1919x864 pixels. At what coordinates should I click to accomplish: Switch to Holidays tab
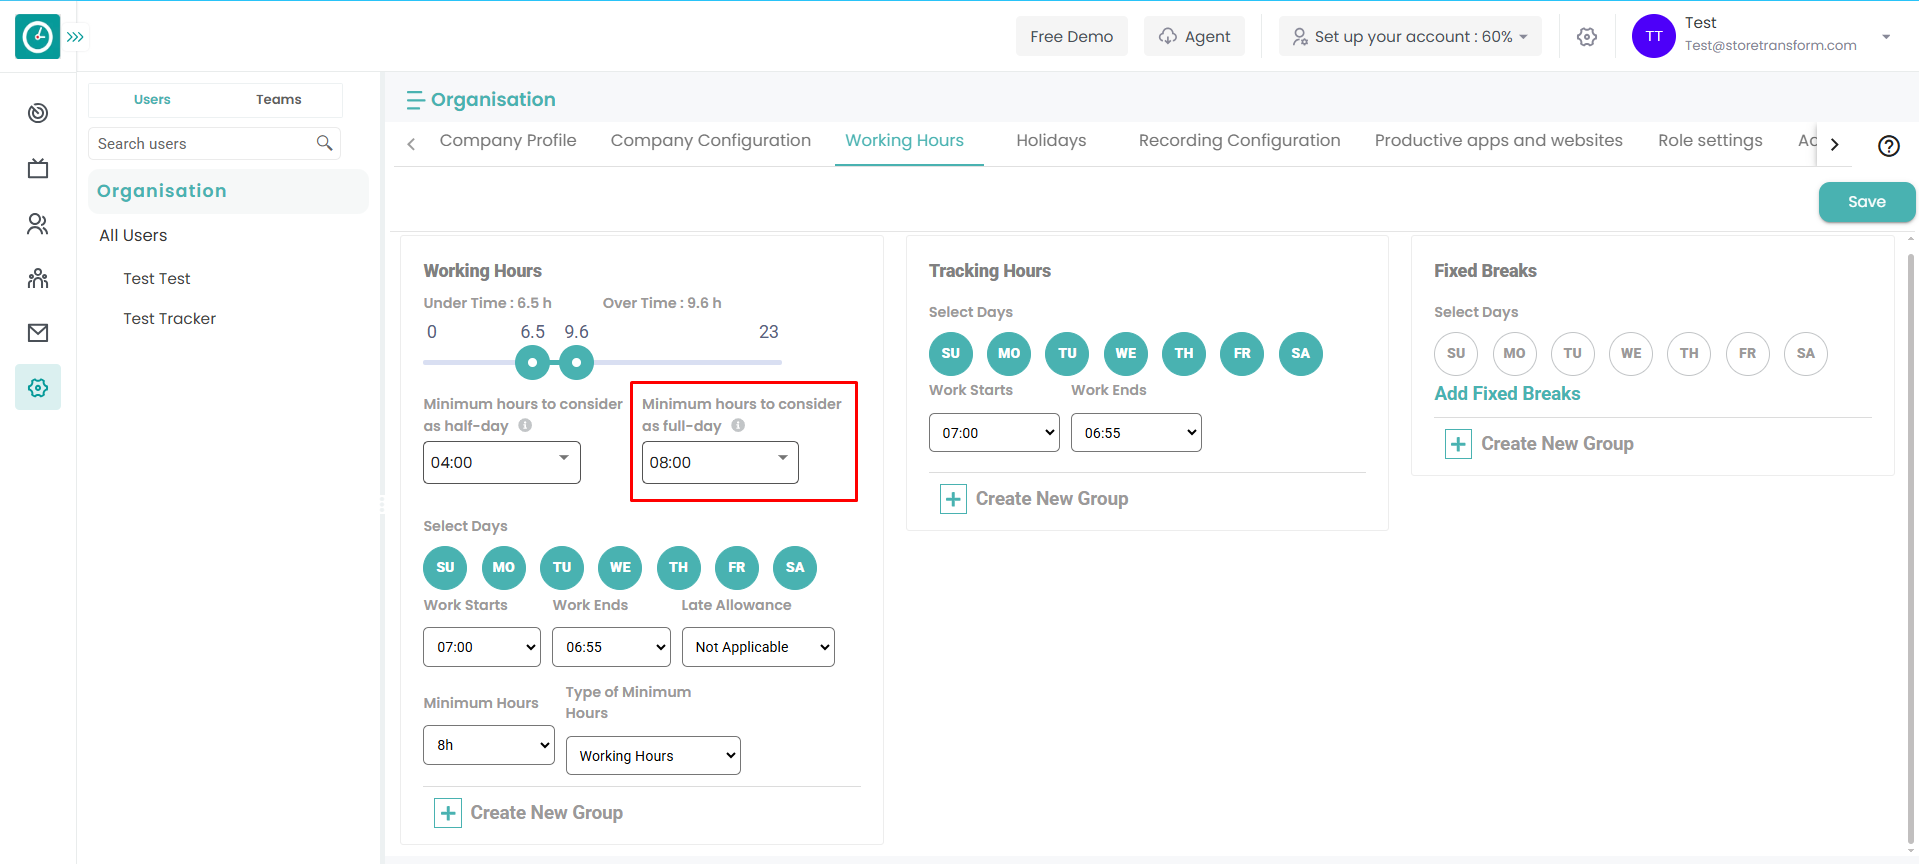[1051, 140]
